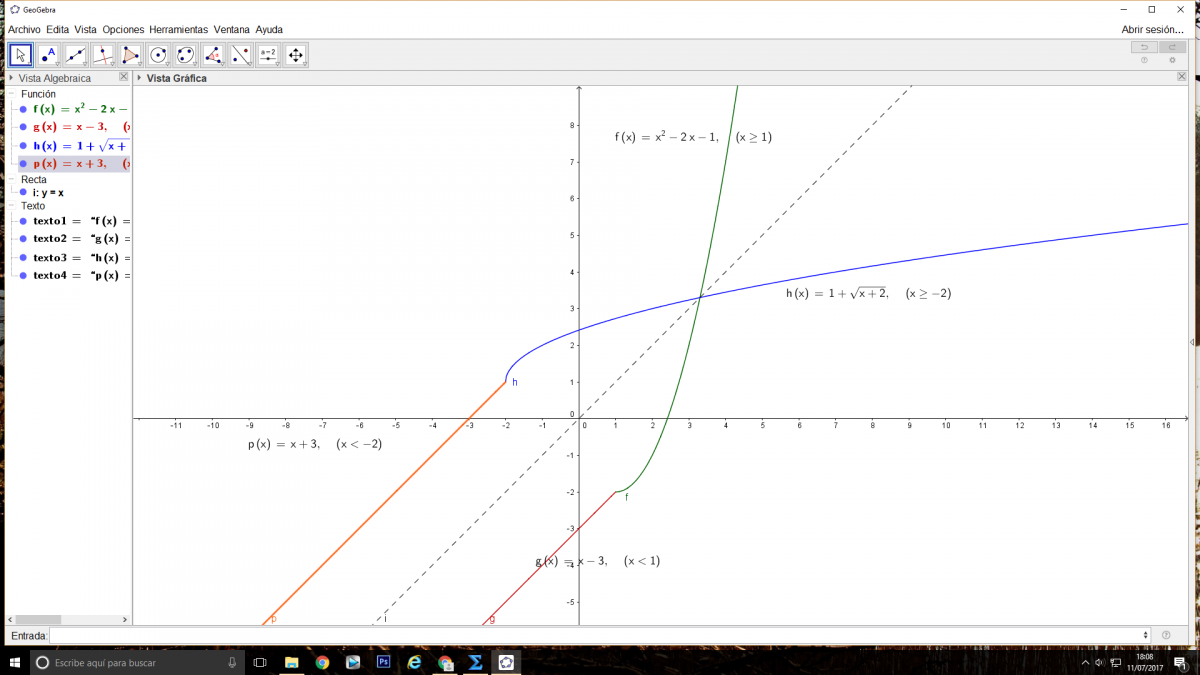Click Abrir sesión link
Screen dimensions: 1200x675
click(1152, 30)
